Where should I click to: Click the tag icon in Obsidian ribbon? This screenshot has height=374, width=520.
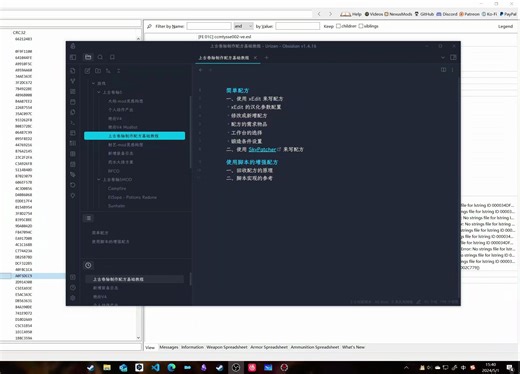tap(73, 174)
